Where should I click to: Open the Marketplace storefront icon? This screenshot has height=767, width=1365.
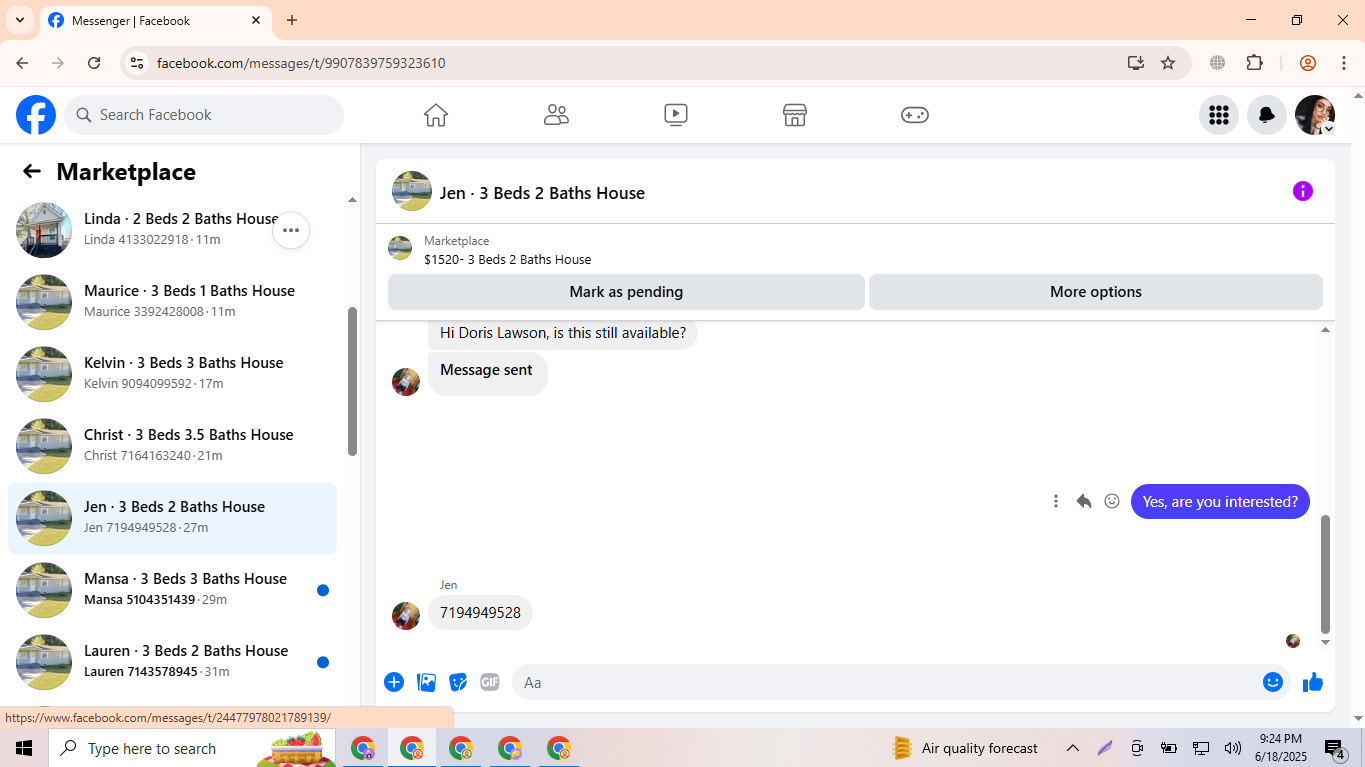click(795, 115)
